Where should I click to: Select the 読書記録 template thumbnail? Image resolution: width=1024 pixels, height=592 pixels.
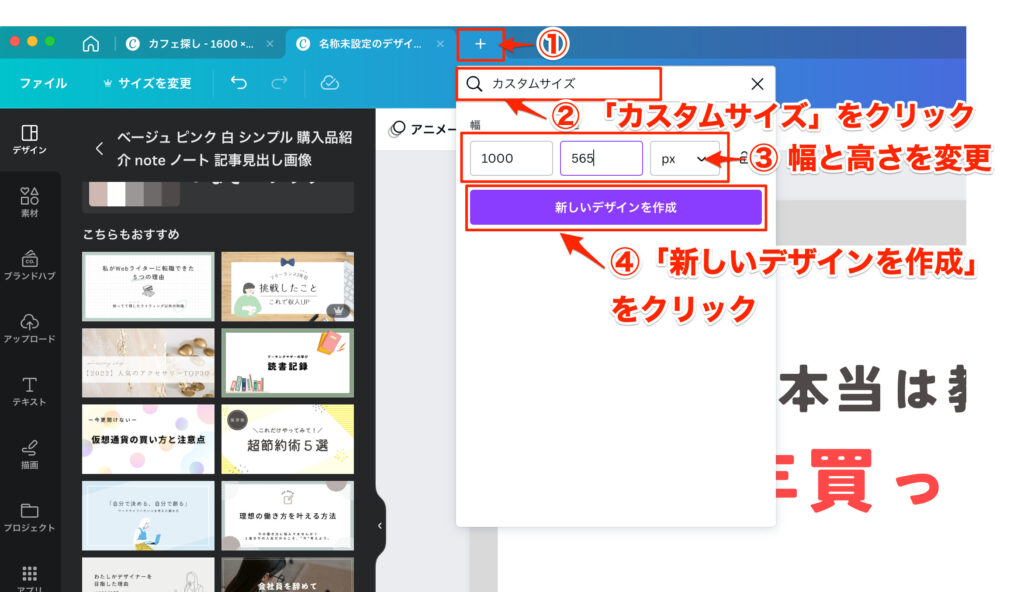pos(287,363)
